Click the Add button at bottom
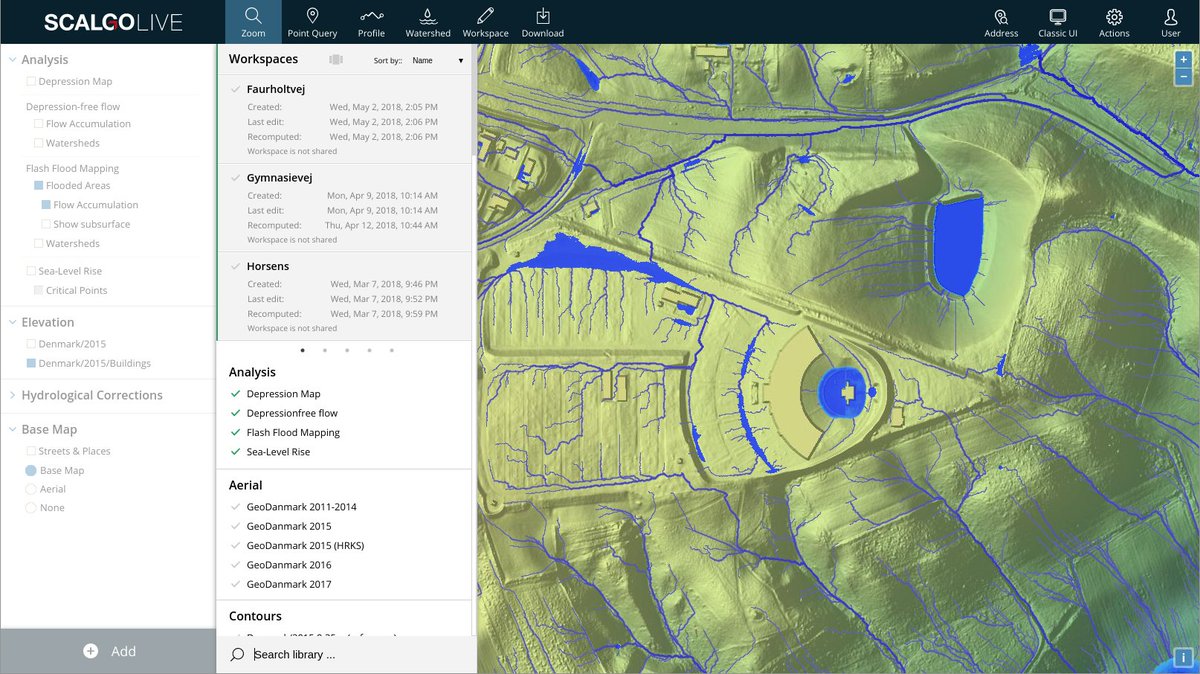 108,651
